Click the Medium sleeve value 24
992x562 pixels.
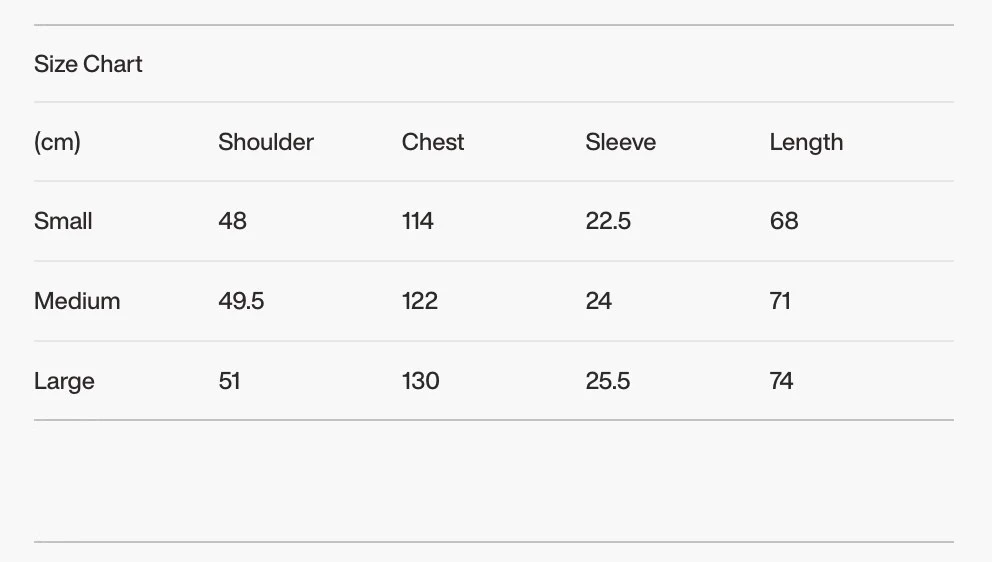pyautogui.click(x=599, y=301)
